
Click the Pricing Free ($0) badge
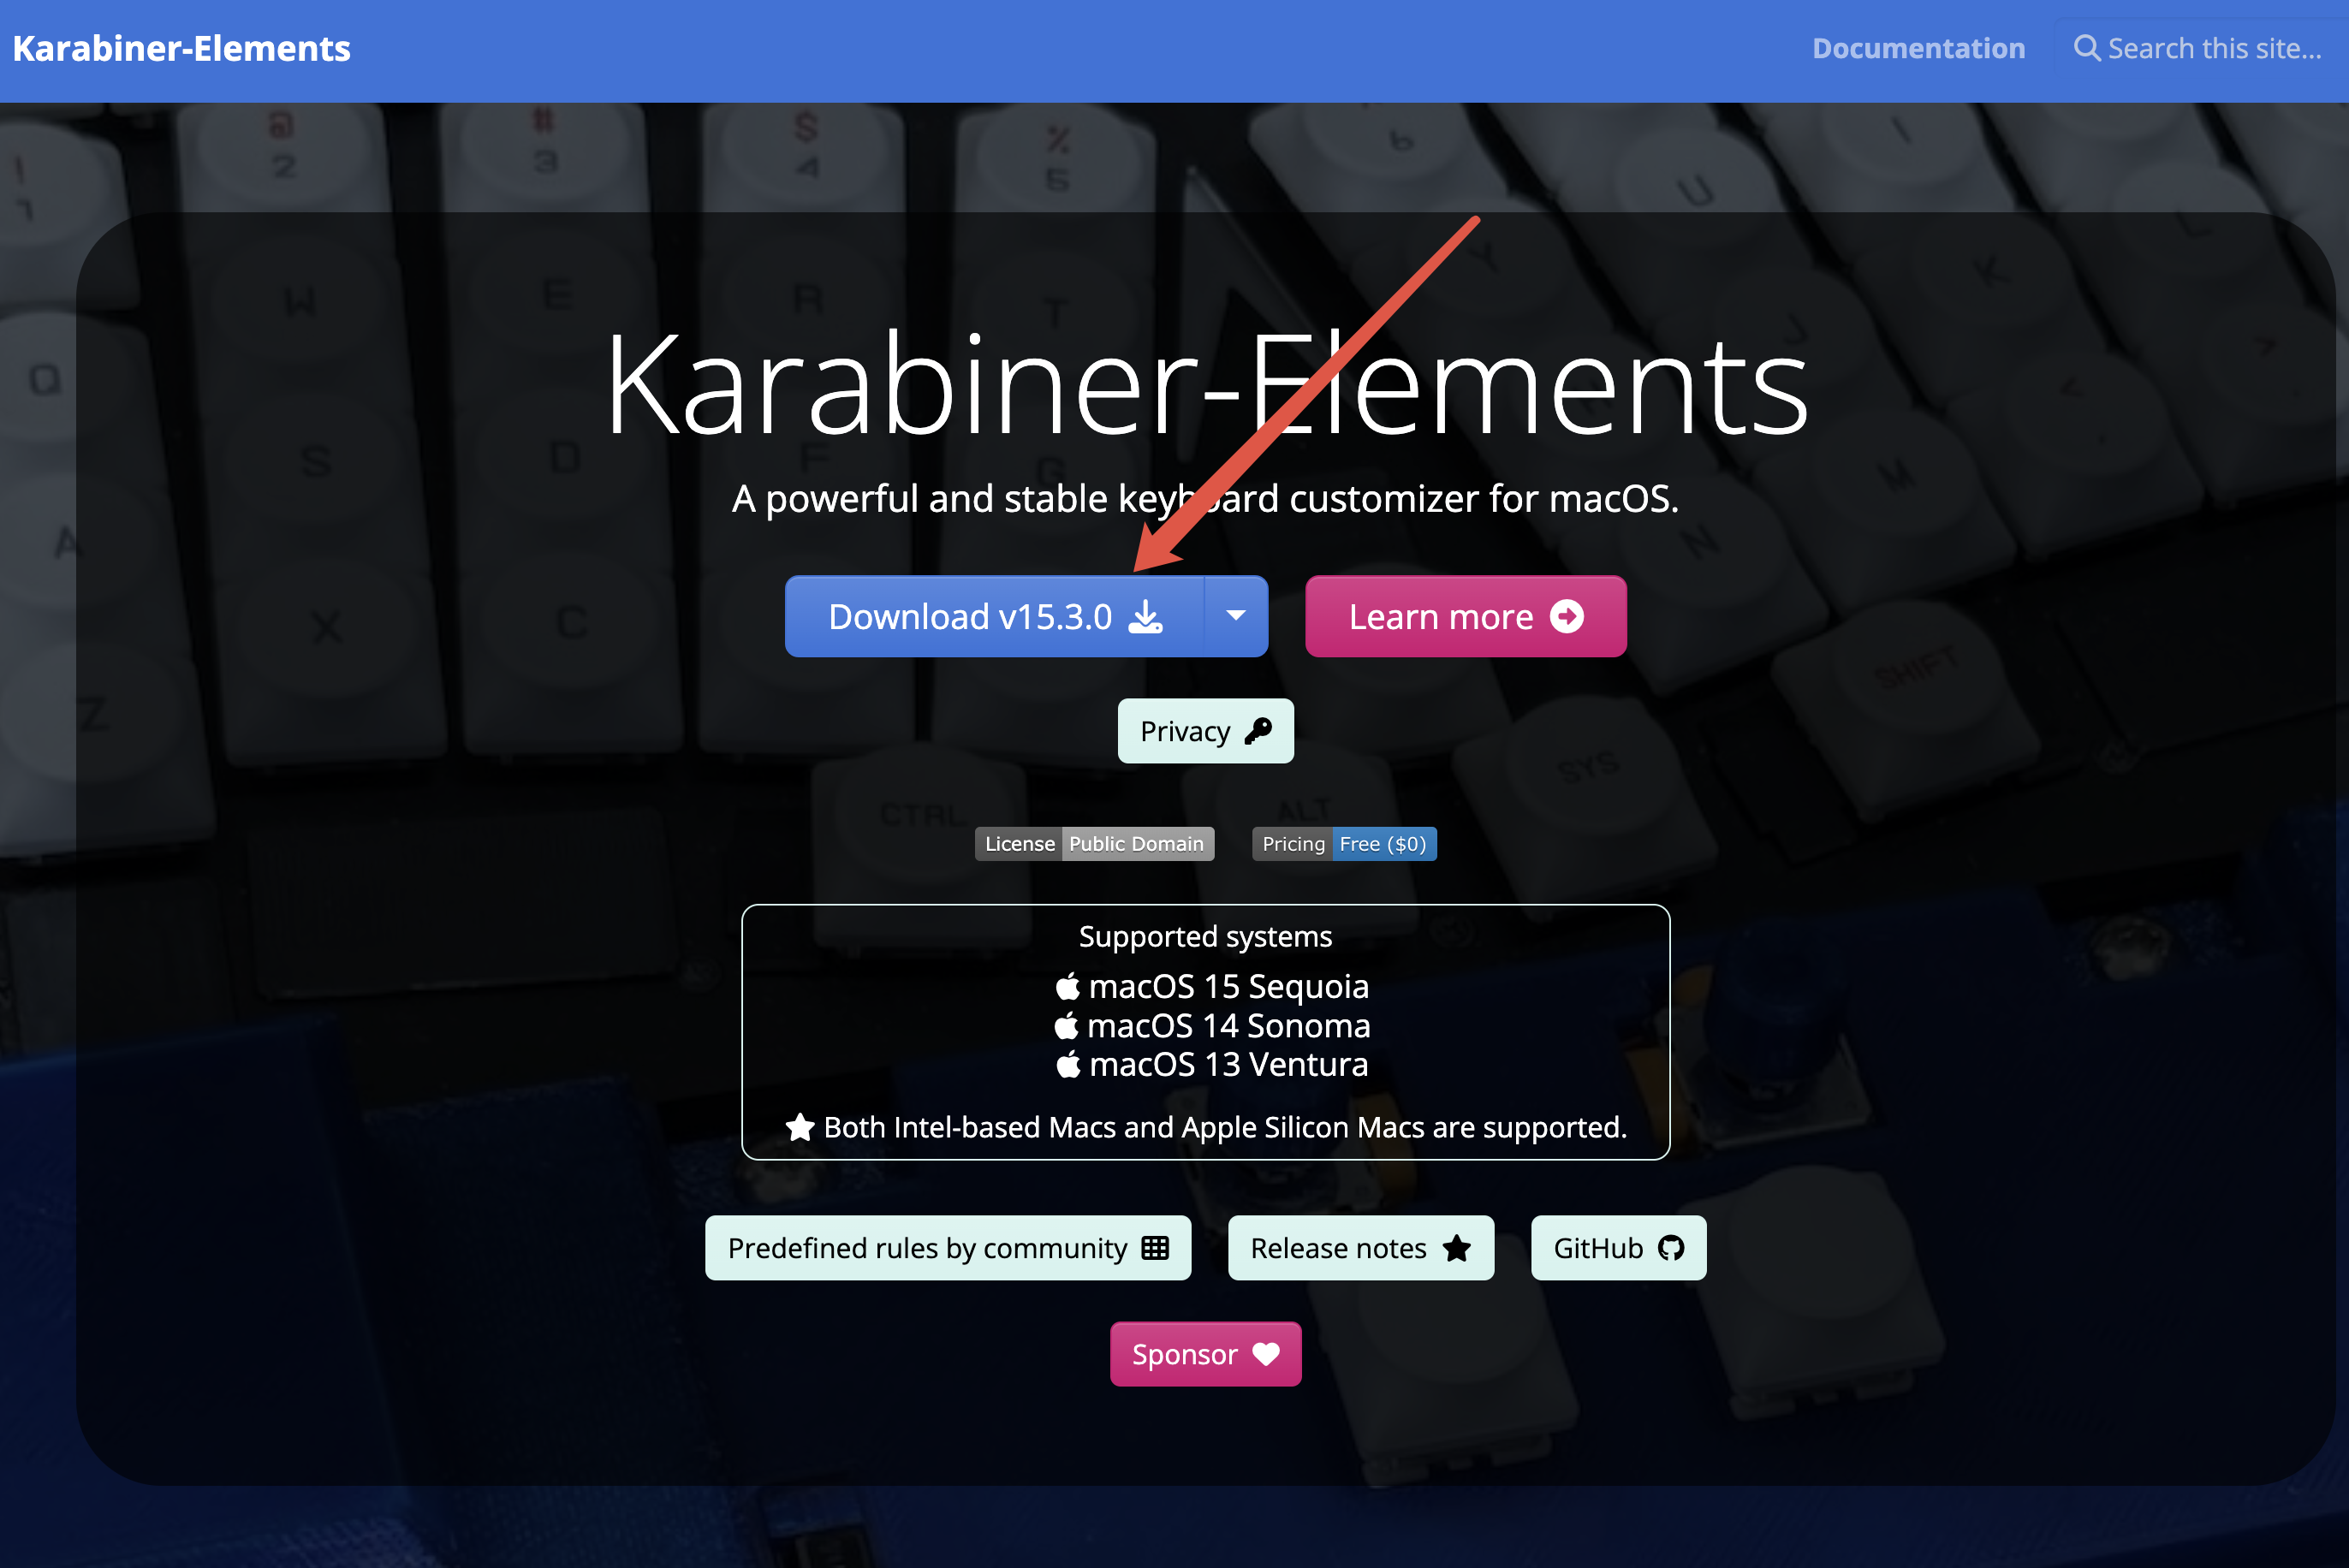(x=1344, y=843)
